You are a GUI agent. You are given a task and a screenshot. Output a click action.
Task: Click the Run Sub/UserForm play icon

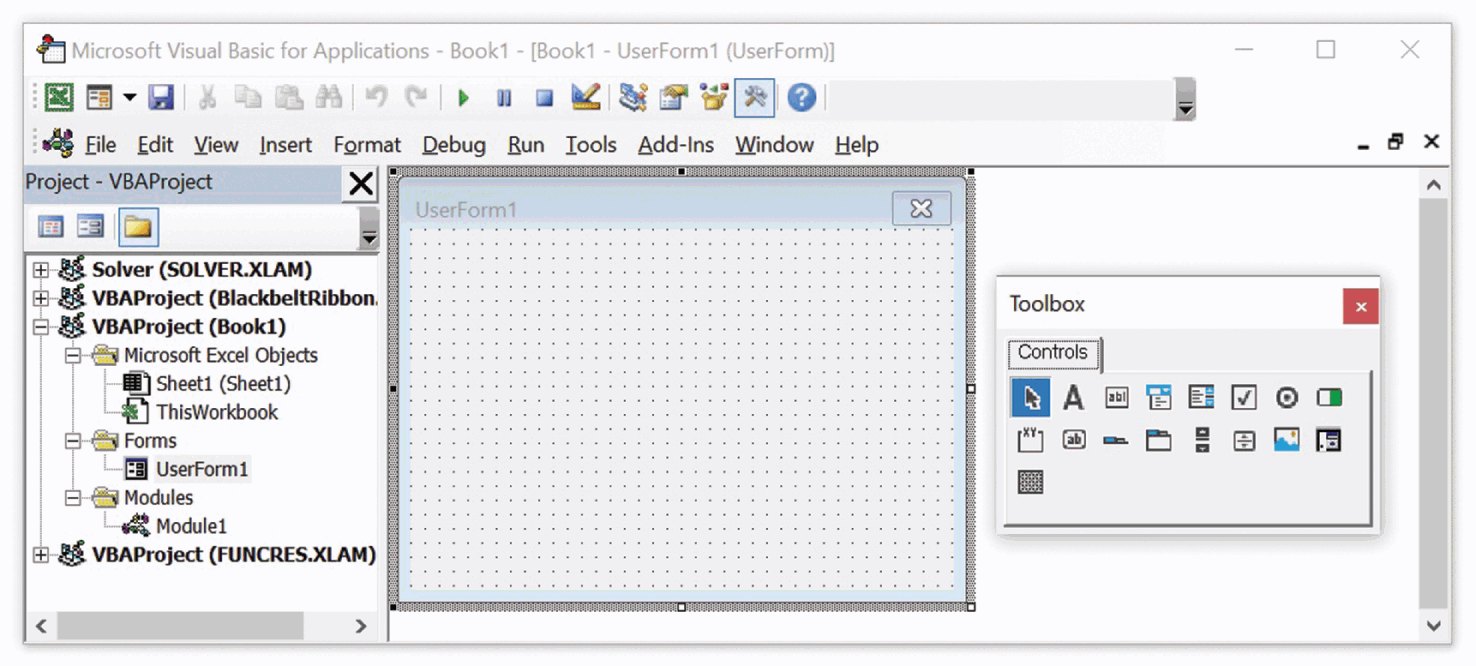(x=463, y=98)
